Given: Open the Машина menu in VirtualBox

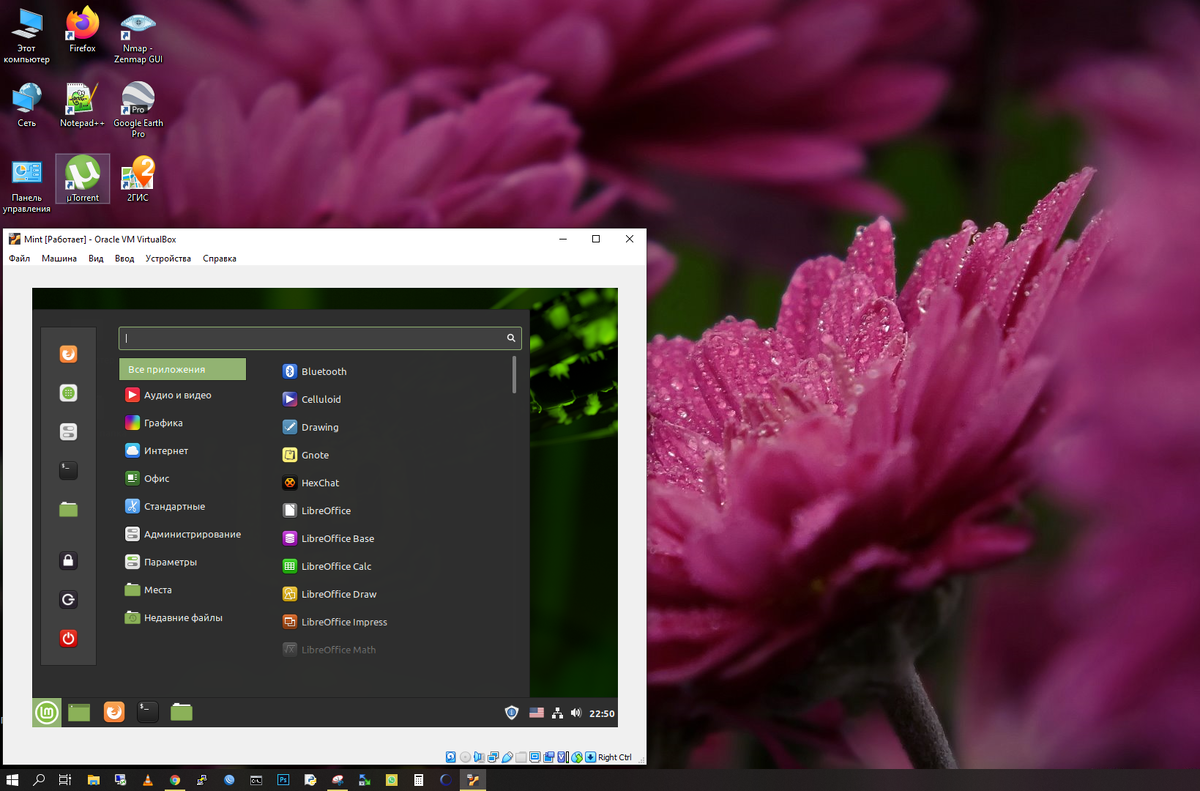Looking at the screenshot, I should [x=58, y=258].
